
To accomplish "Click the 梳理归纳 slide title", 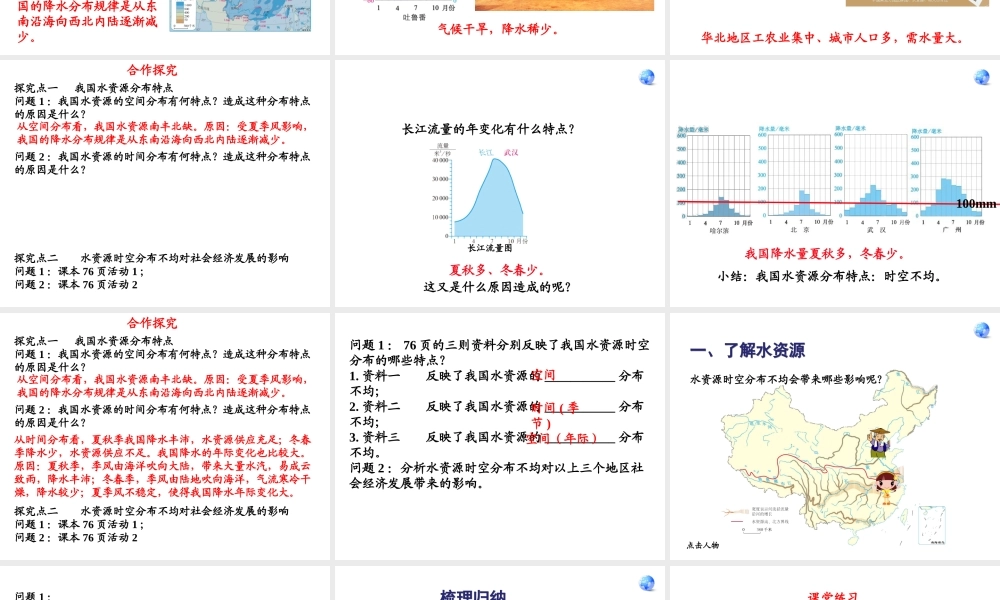I will 473,594.
